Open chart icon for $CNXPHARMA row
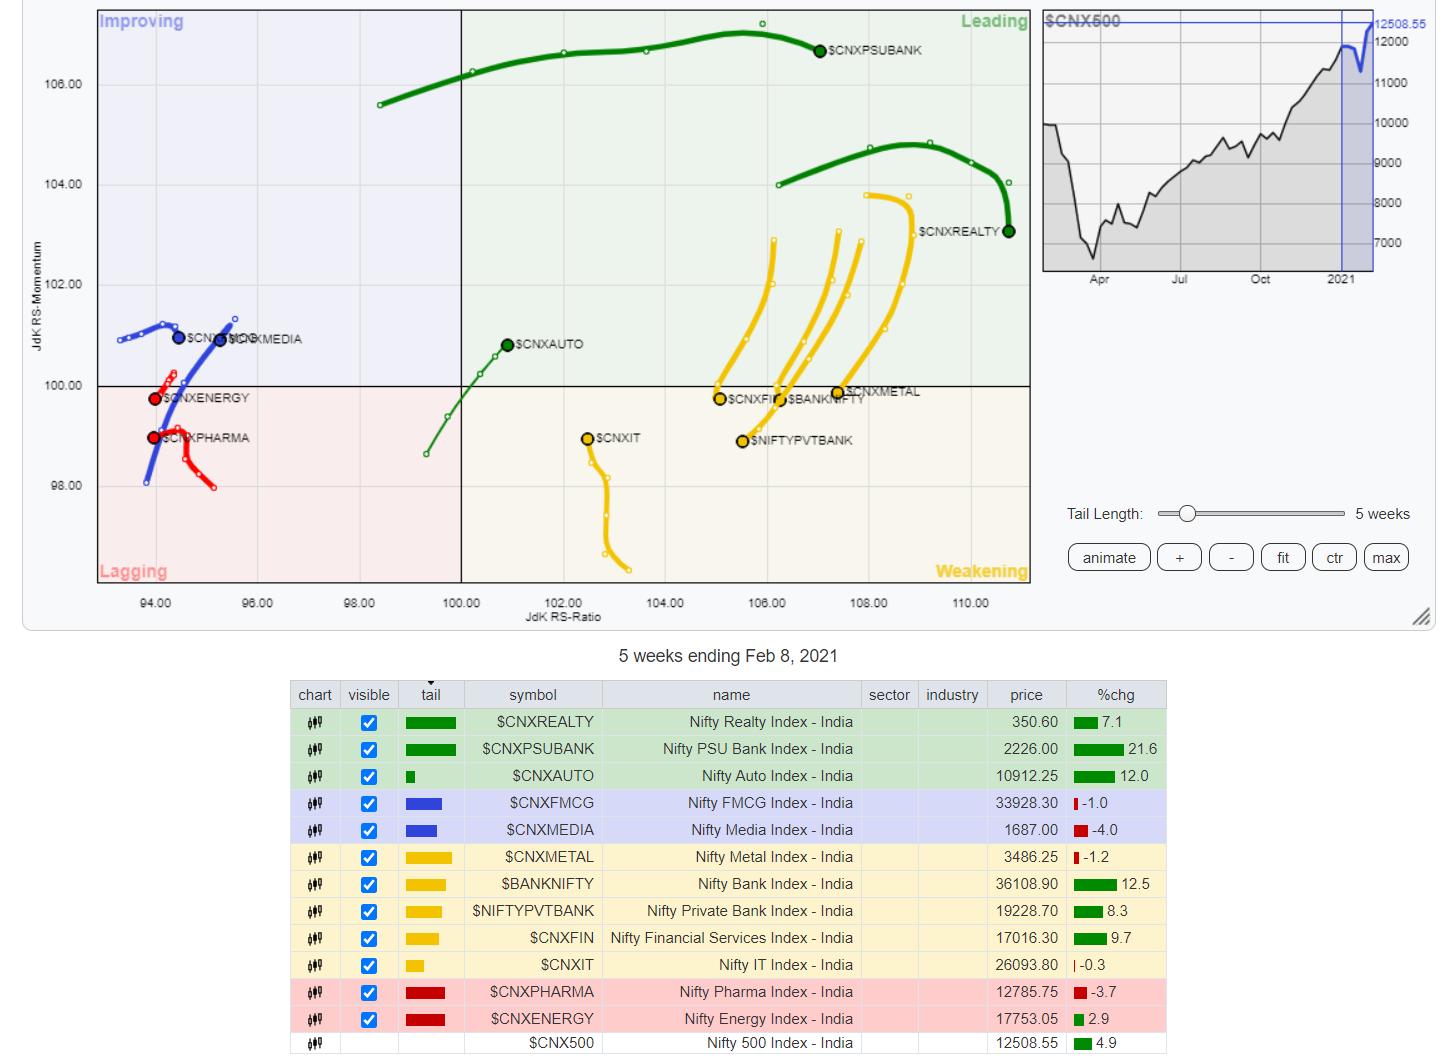 pos(314,992)
